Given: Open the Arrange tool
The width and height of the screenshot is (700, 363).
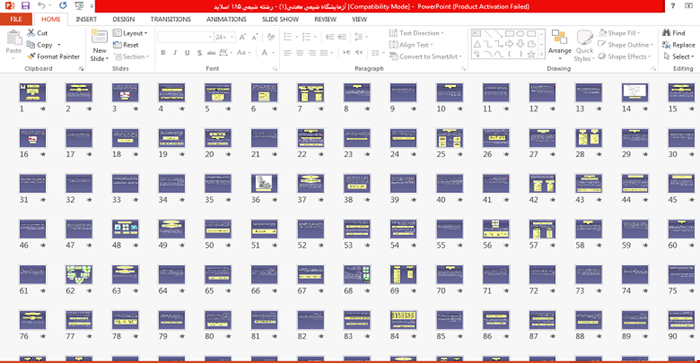Looking at the screenshot, I should click(x=559, y=45).
